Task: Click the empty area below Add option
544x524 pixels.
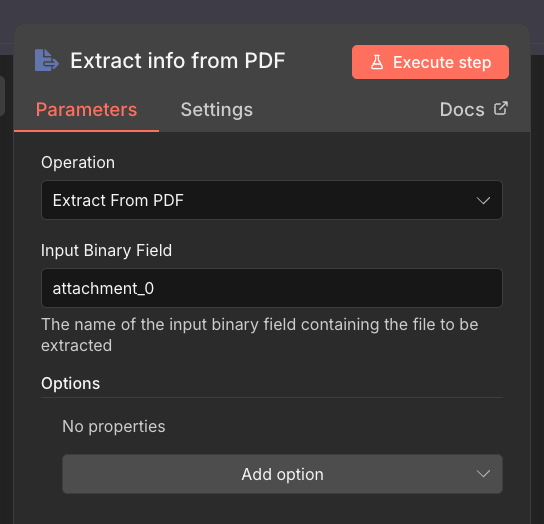Action: pyautogui.click(x=272, y=509)
